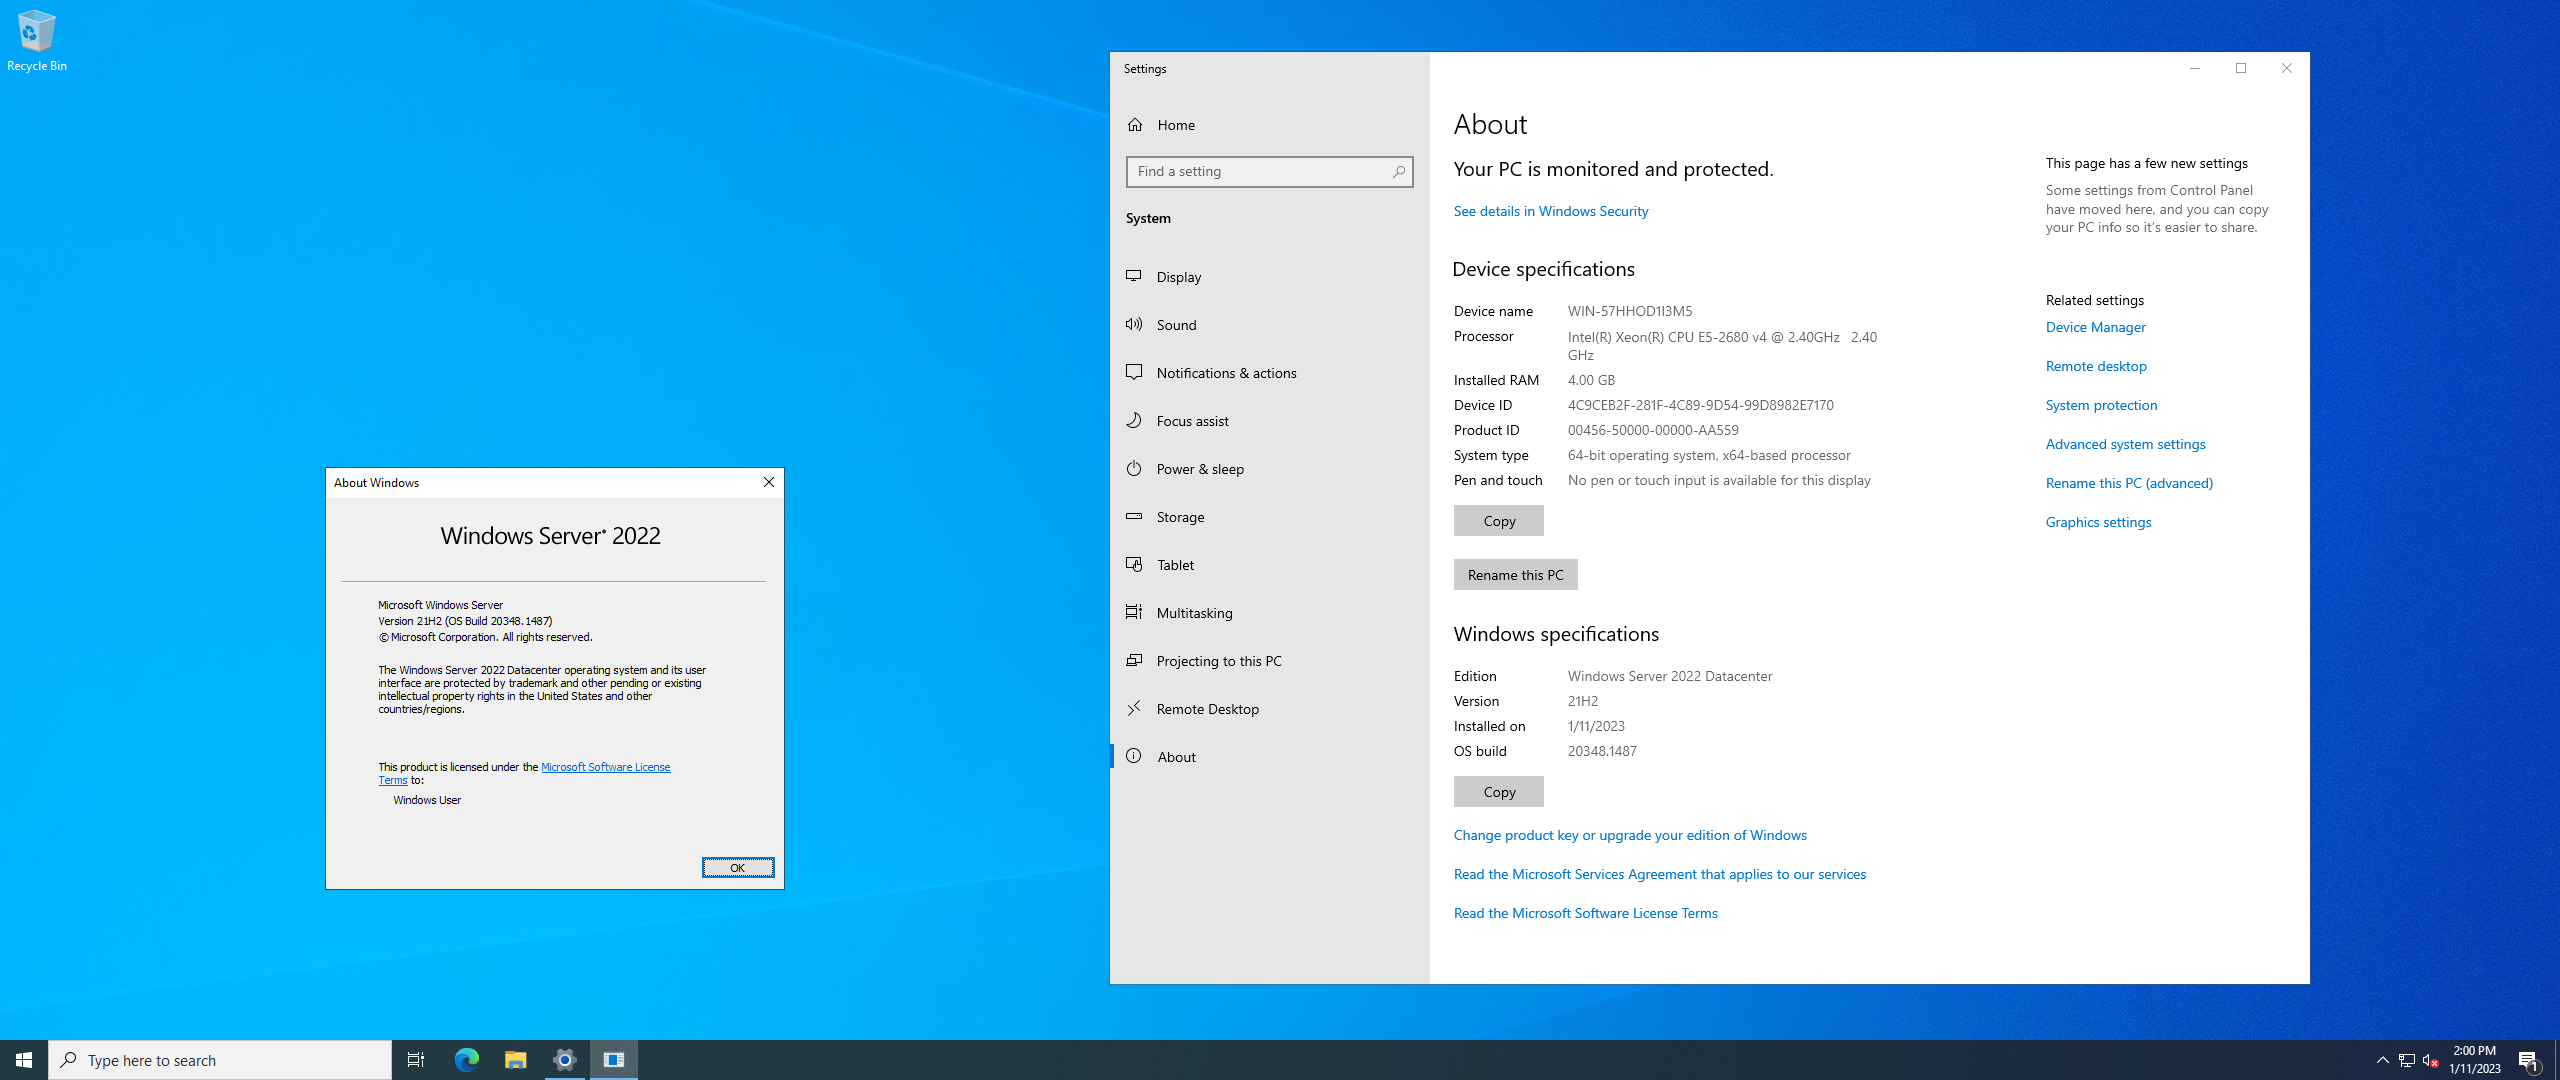Screen dimensions: 2560x1080
Task: Open the Remote Desktop icon in sidebar
Action: [1134, 708]
